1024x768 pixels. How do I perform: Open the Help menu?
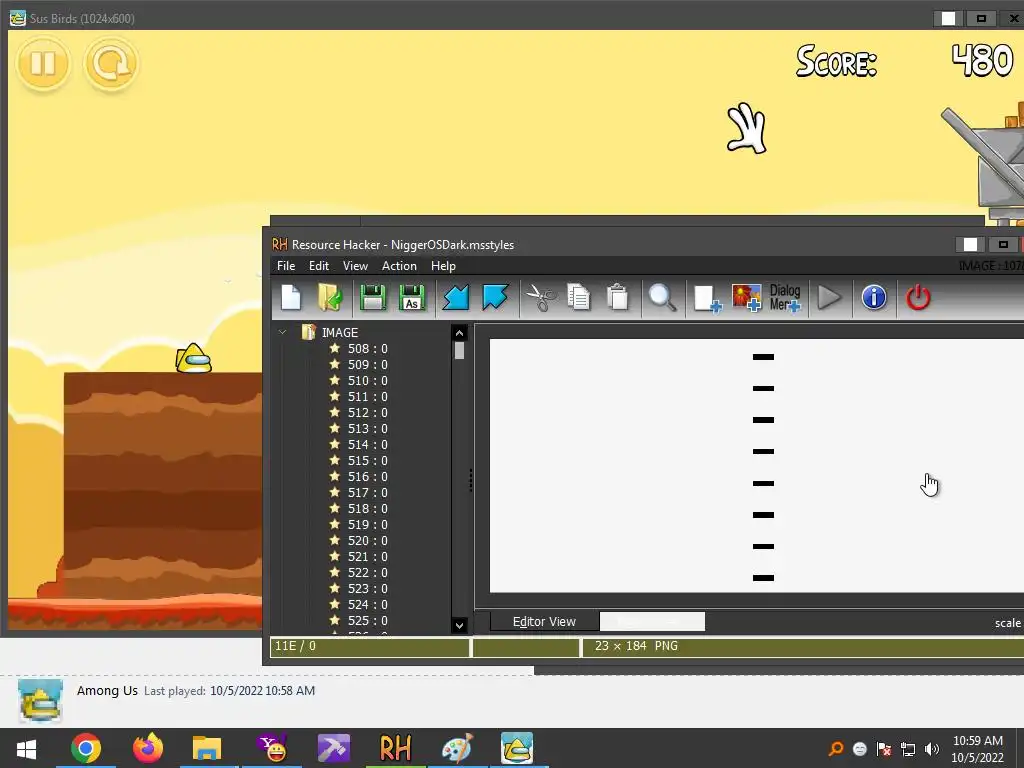pyautogui.click(x=443, y=266)
